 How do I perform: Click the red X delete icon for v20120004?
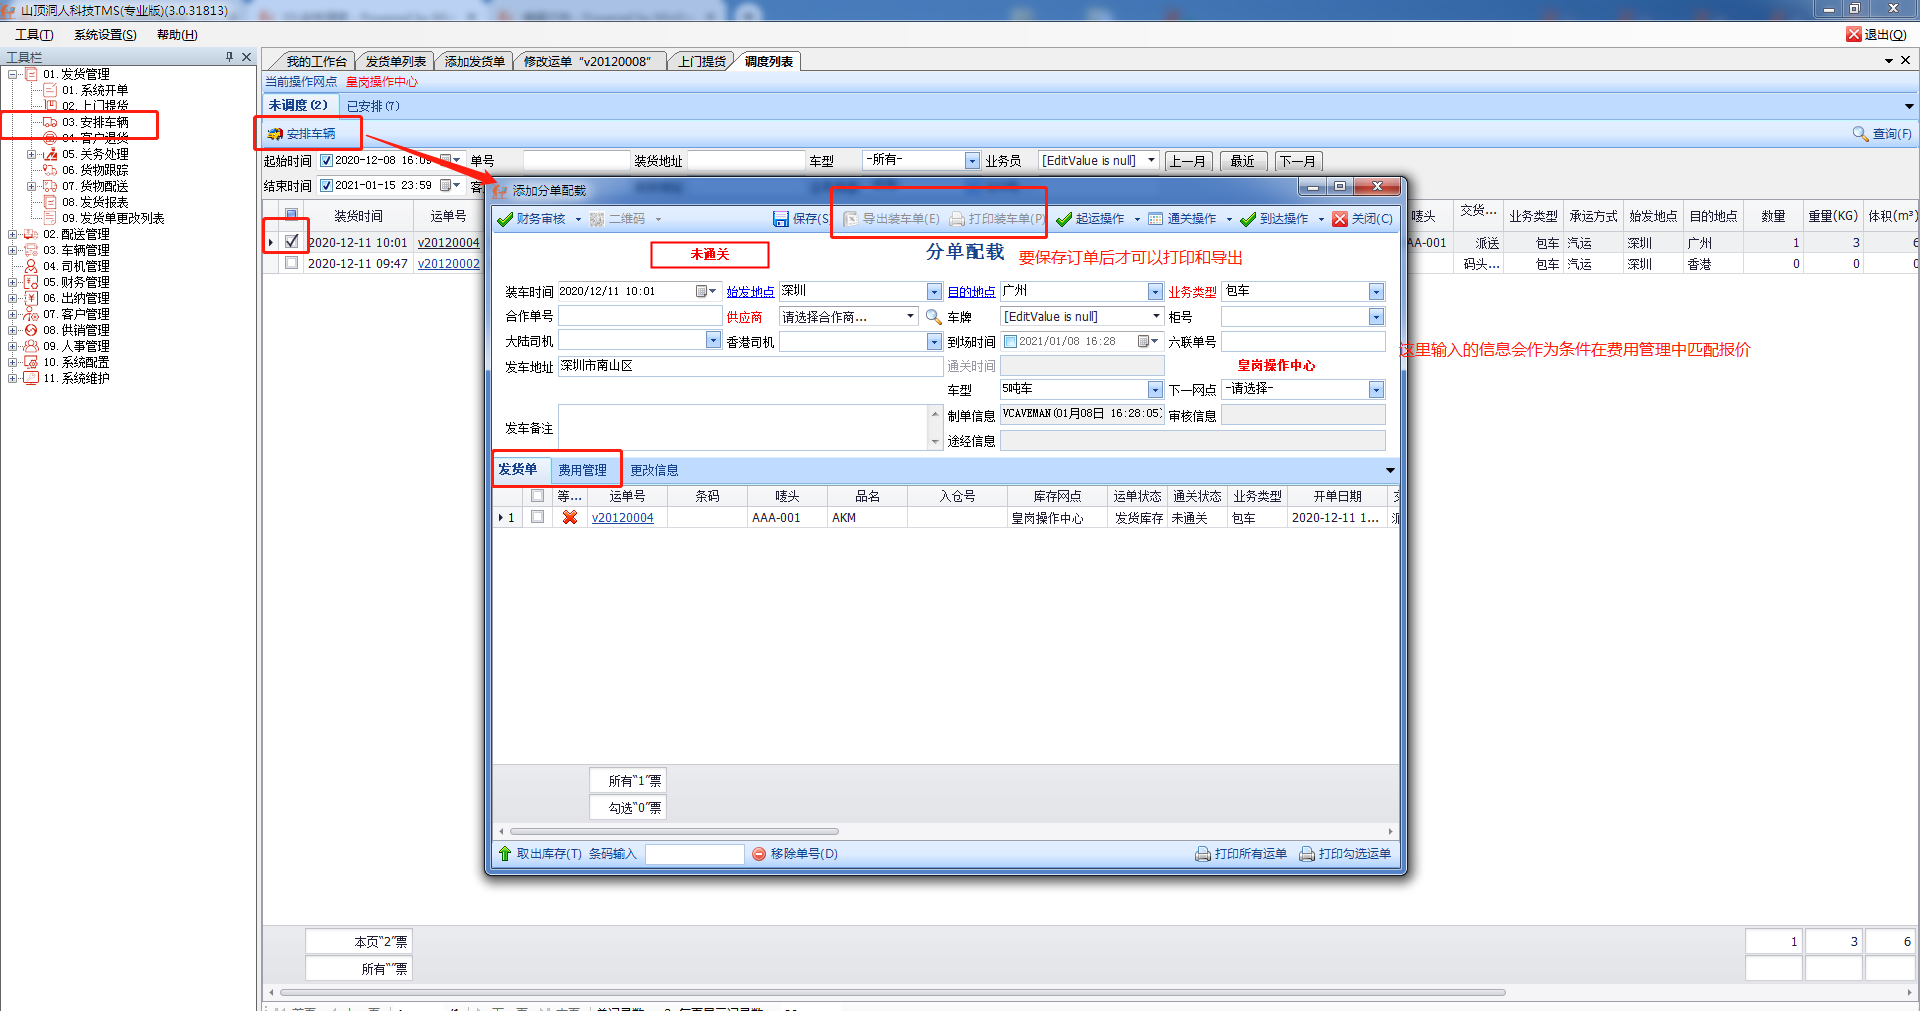(x=570, y=518)
